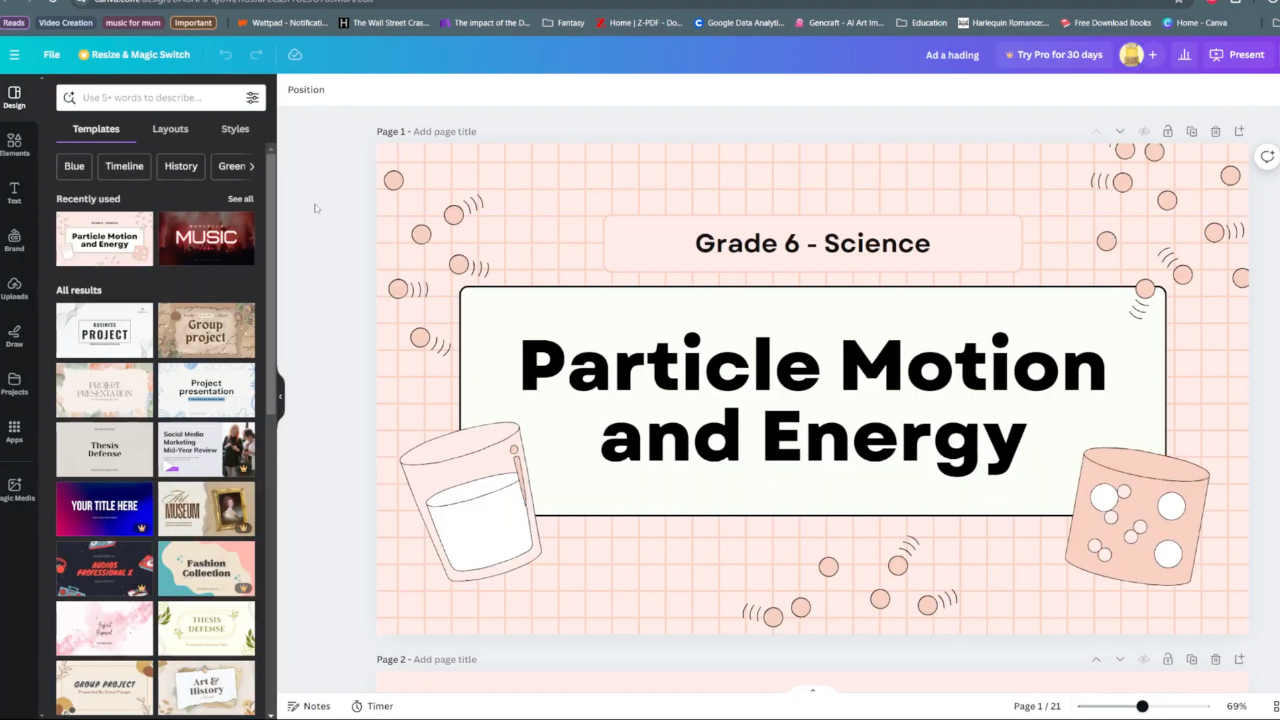Switch to Templates tab
This screenshot has width=1280, height=720.
96,129
